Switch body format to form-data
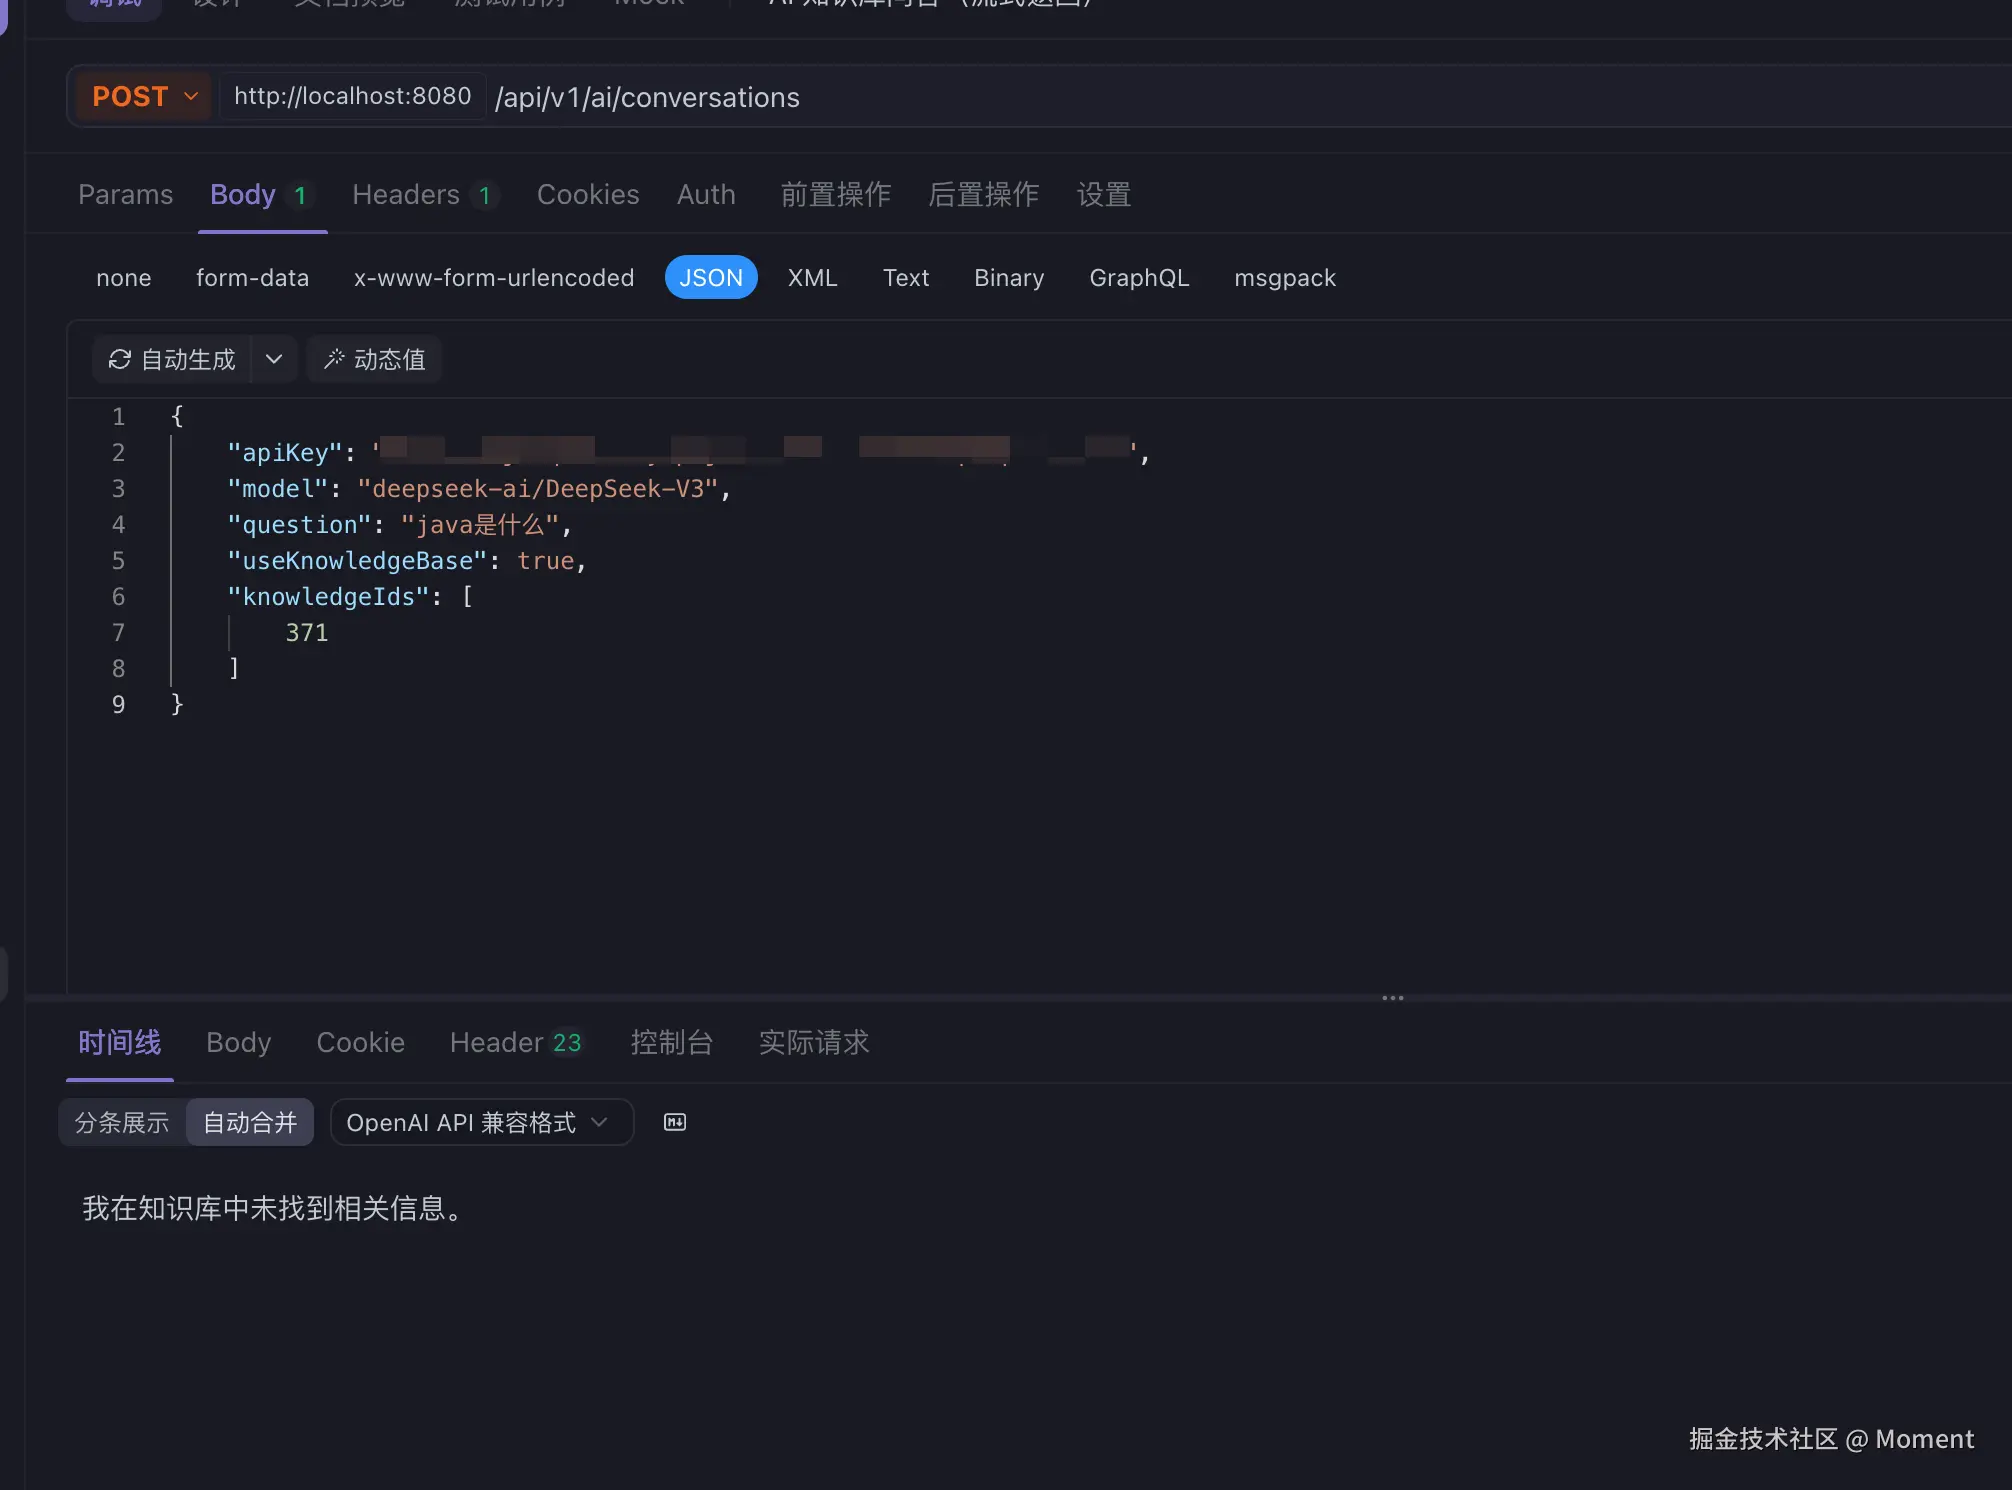This screenshot has height=1490, width=2012. [x=252, y=277]
